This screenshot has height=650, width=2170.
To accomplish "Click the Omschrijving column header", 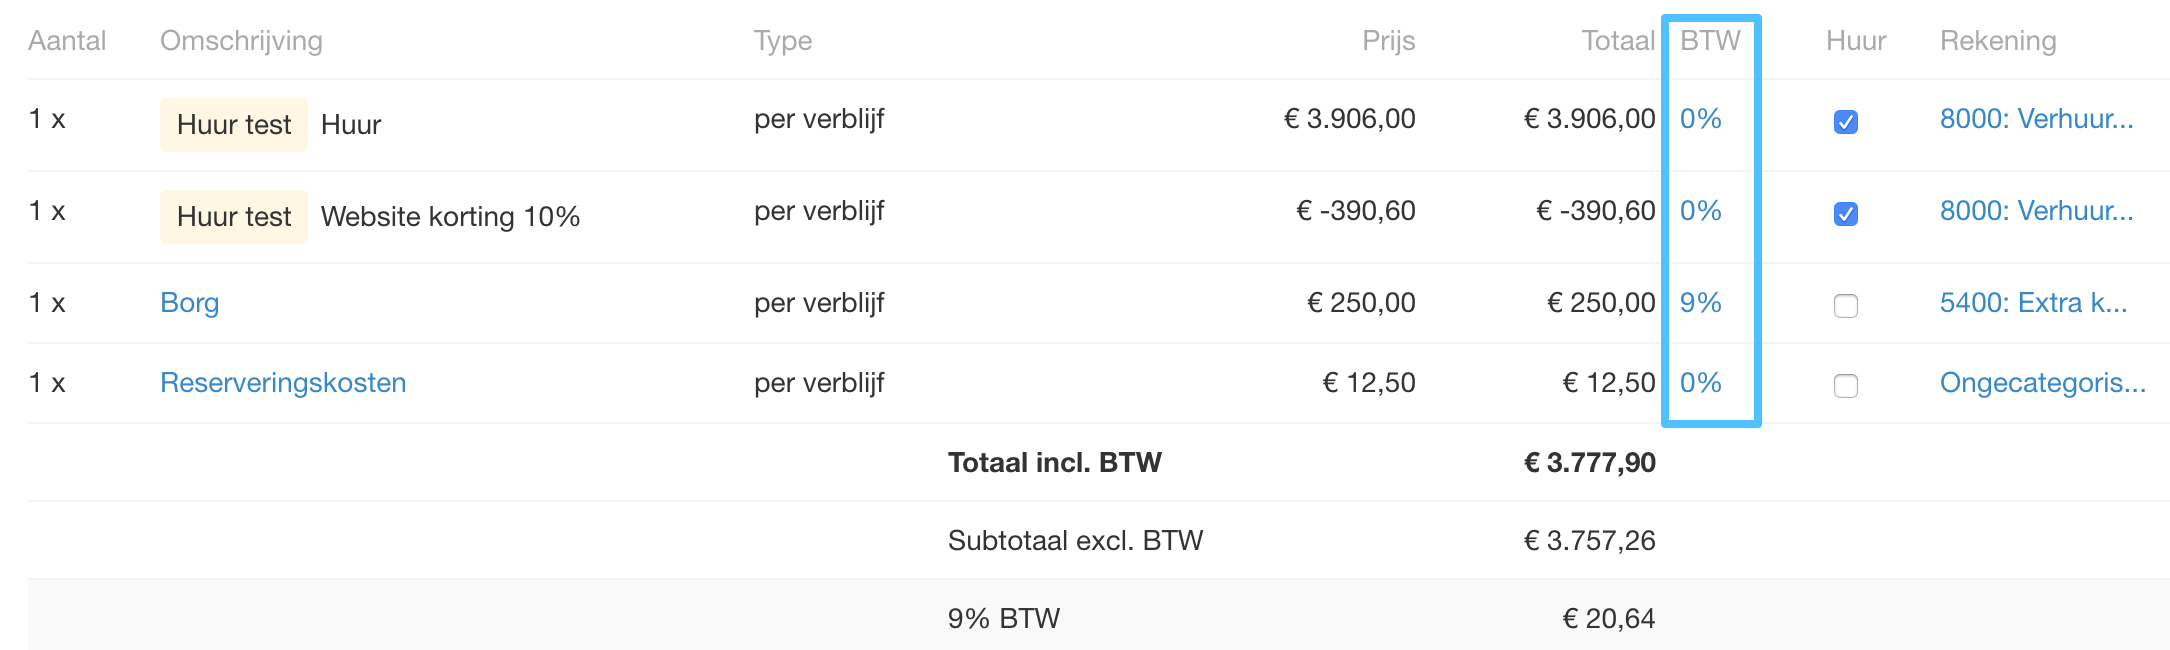I will [241, 41].
